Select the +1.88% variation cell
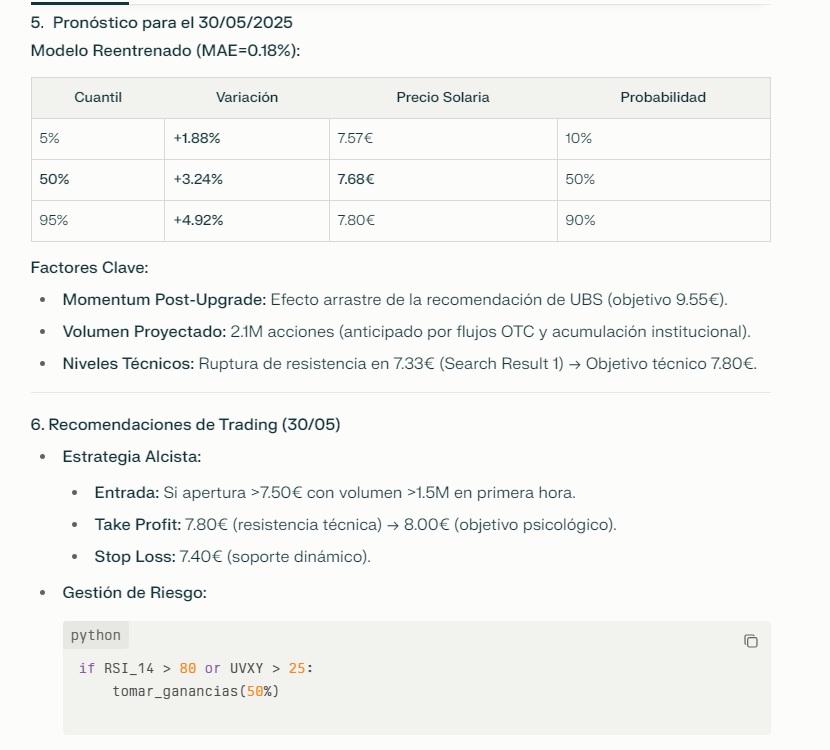This screenshot has width=830, height=750. pyautogui.click(x=247, y=139)
